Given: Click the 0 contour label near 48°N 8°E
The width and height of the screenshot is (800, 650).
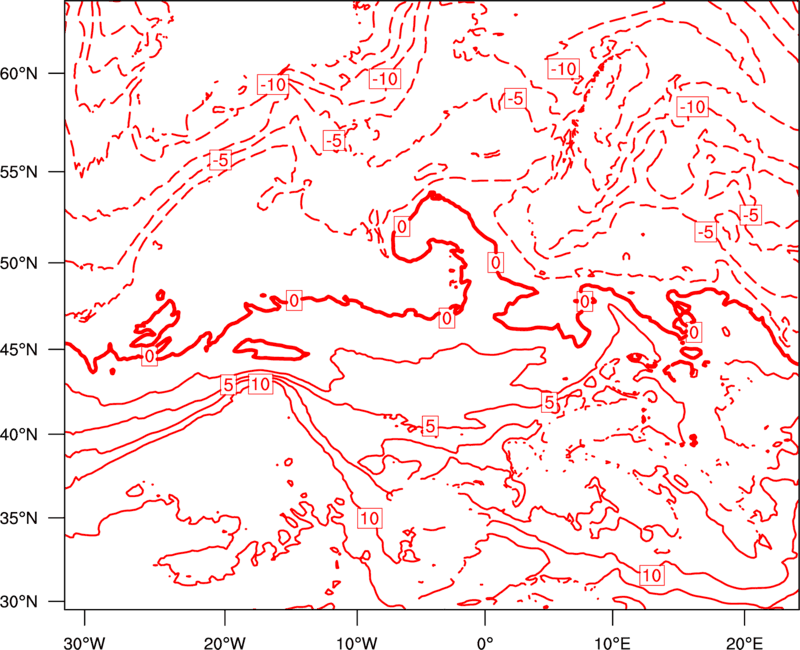Looking at the screenshot, I should (x=585, y=302).
